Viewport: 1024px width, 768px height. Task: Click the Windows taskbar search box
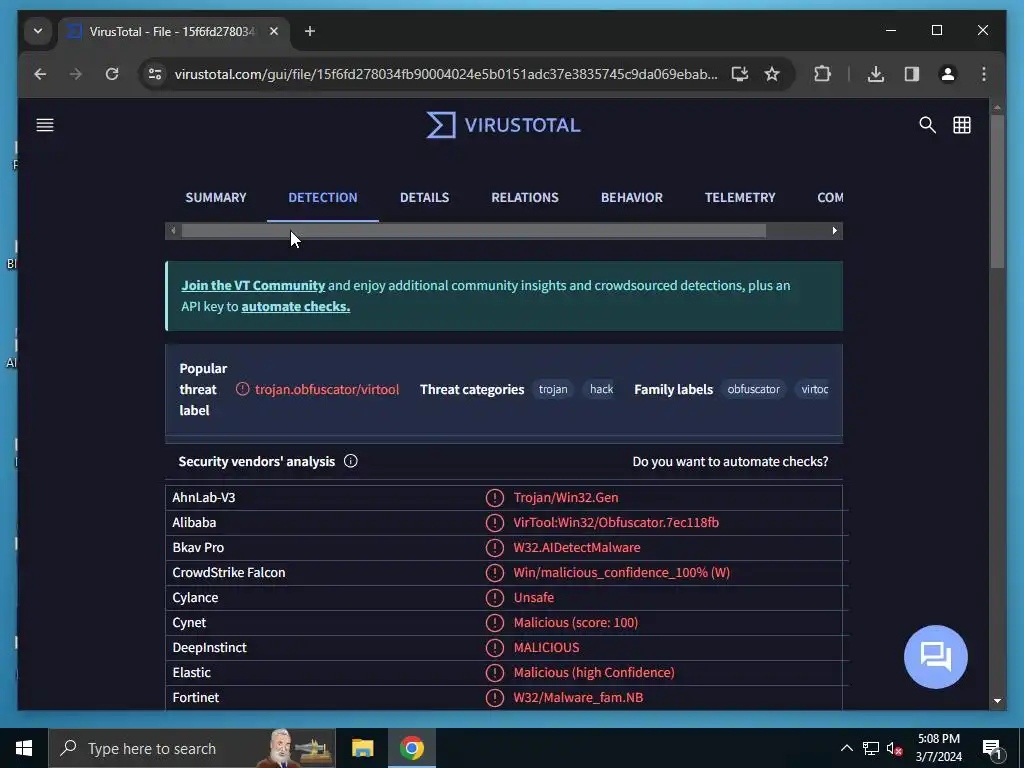pos(192,748)
